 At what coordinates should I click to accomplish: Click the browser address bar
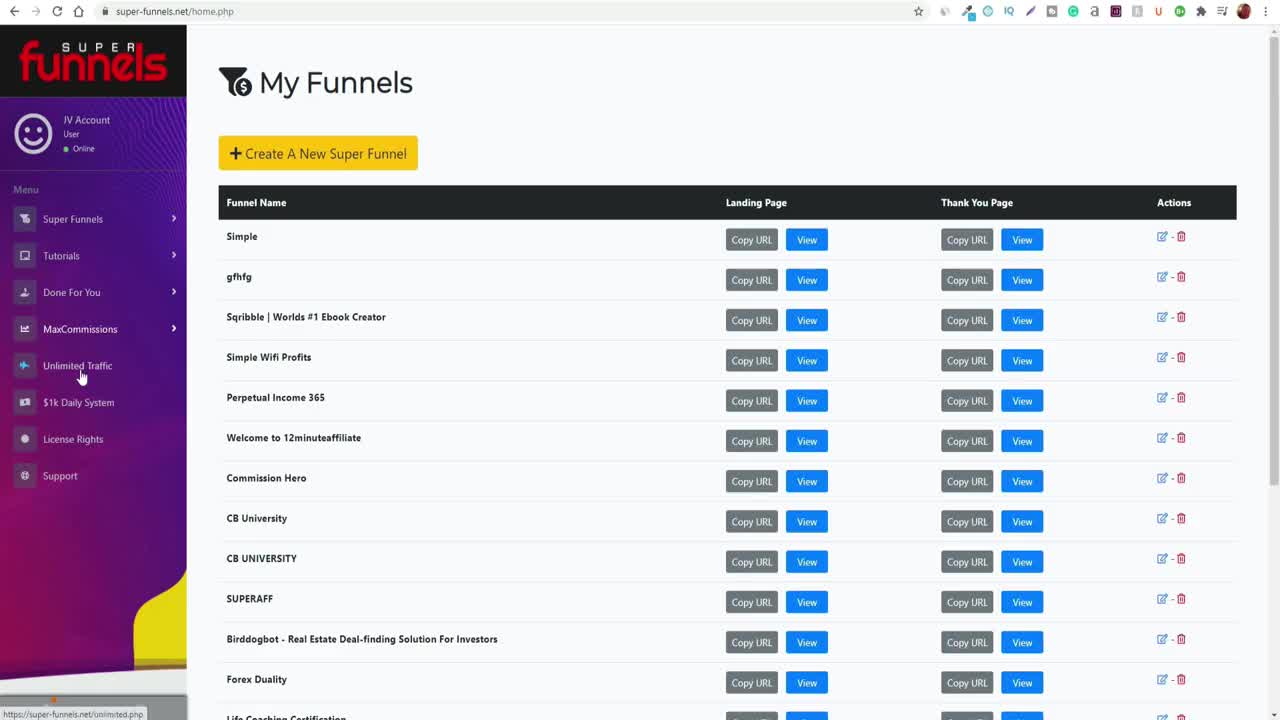[x=500, y=12]
